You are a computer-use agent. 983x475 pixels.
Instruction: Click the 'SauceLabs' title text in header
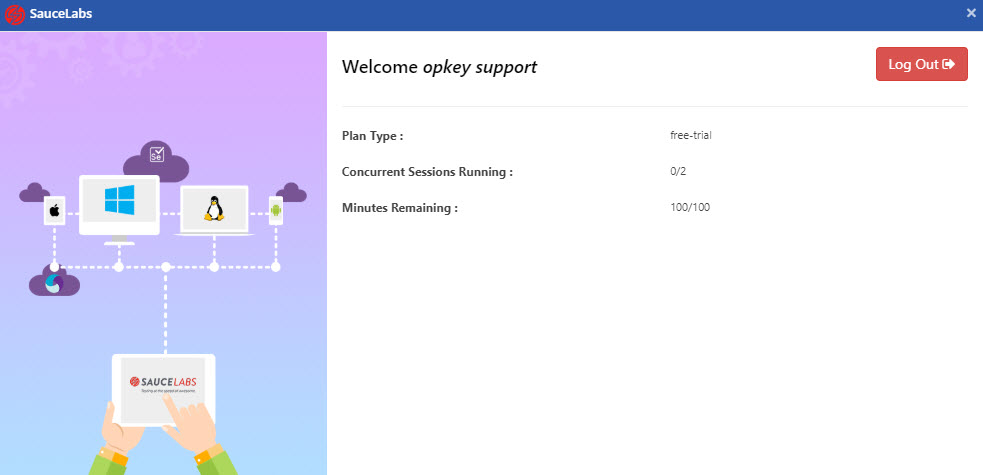(61, 13)
